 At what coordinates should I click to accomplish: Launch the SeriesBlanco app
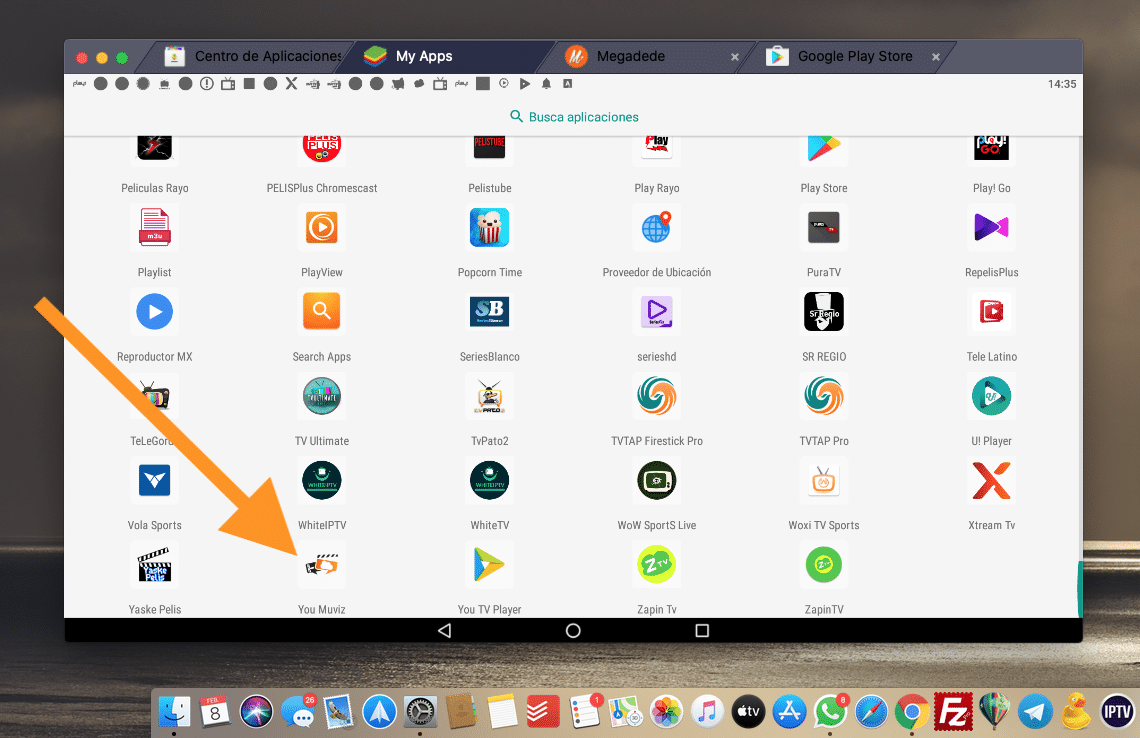[x=490, y=312]
